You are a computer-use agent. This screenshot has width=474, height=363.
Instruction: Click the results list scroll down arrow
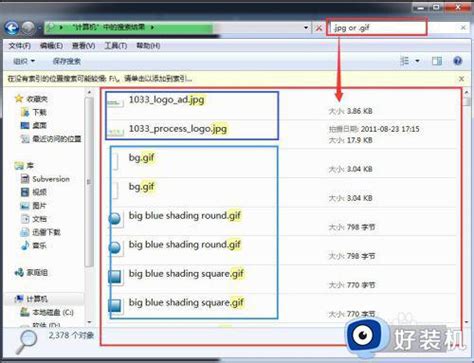tap(467, 322)
